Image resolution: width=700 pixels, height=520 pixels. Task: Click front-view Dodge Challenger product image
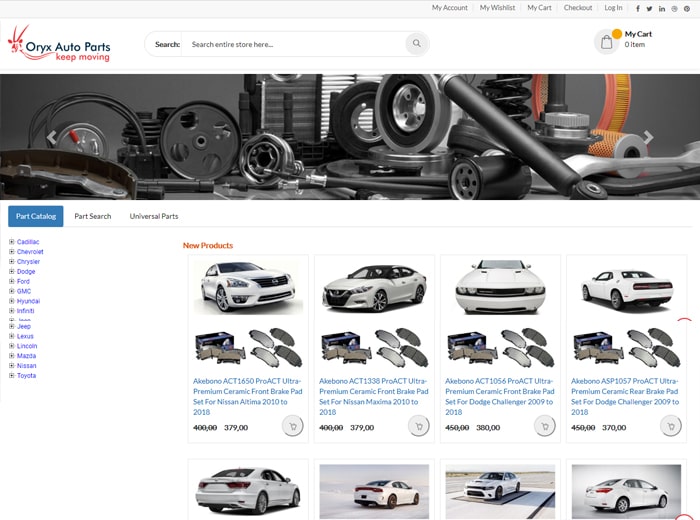tap(500, 287)
